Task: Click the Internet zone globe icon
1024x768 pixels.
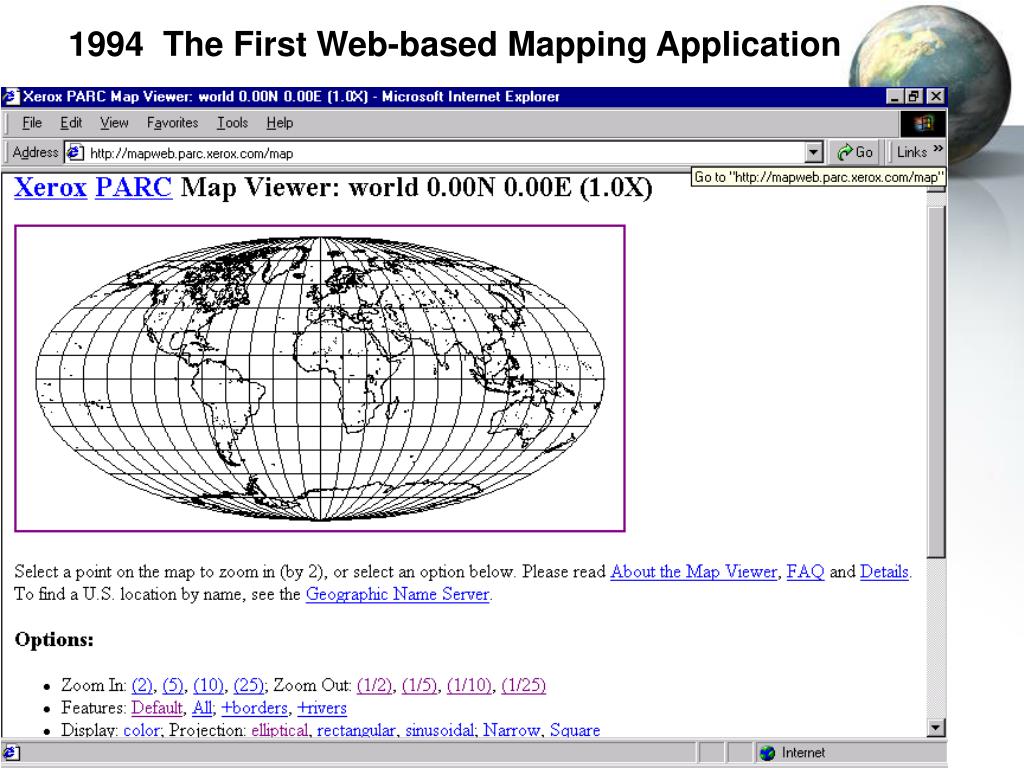Action: [768, 753]
